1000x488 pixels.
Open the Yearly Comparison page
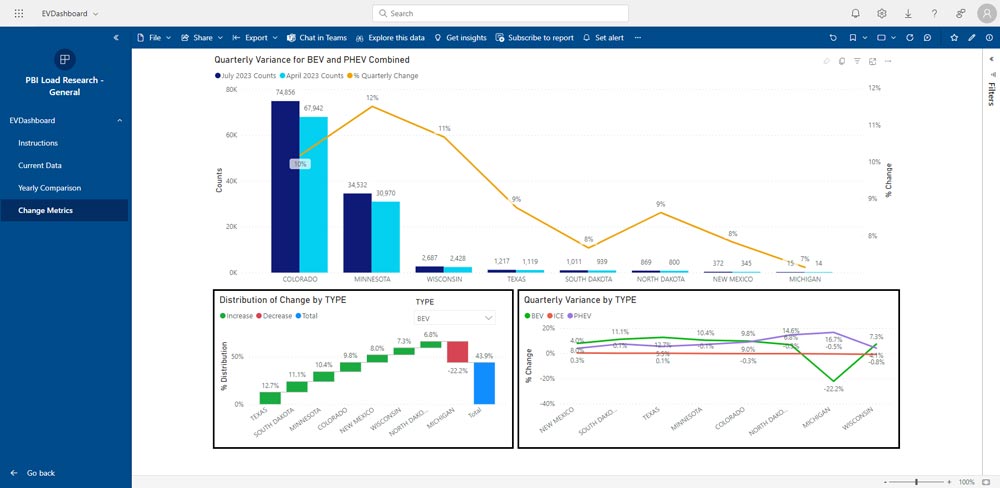pyautogui.click(x=49, y=188)
